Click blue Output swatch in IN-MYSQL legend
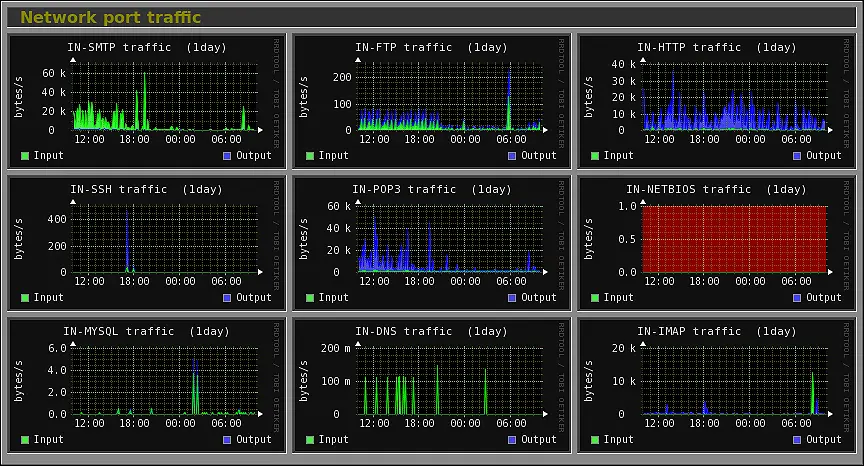The width and height of the screenshot is (864, 466). (227, 440)
